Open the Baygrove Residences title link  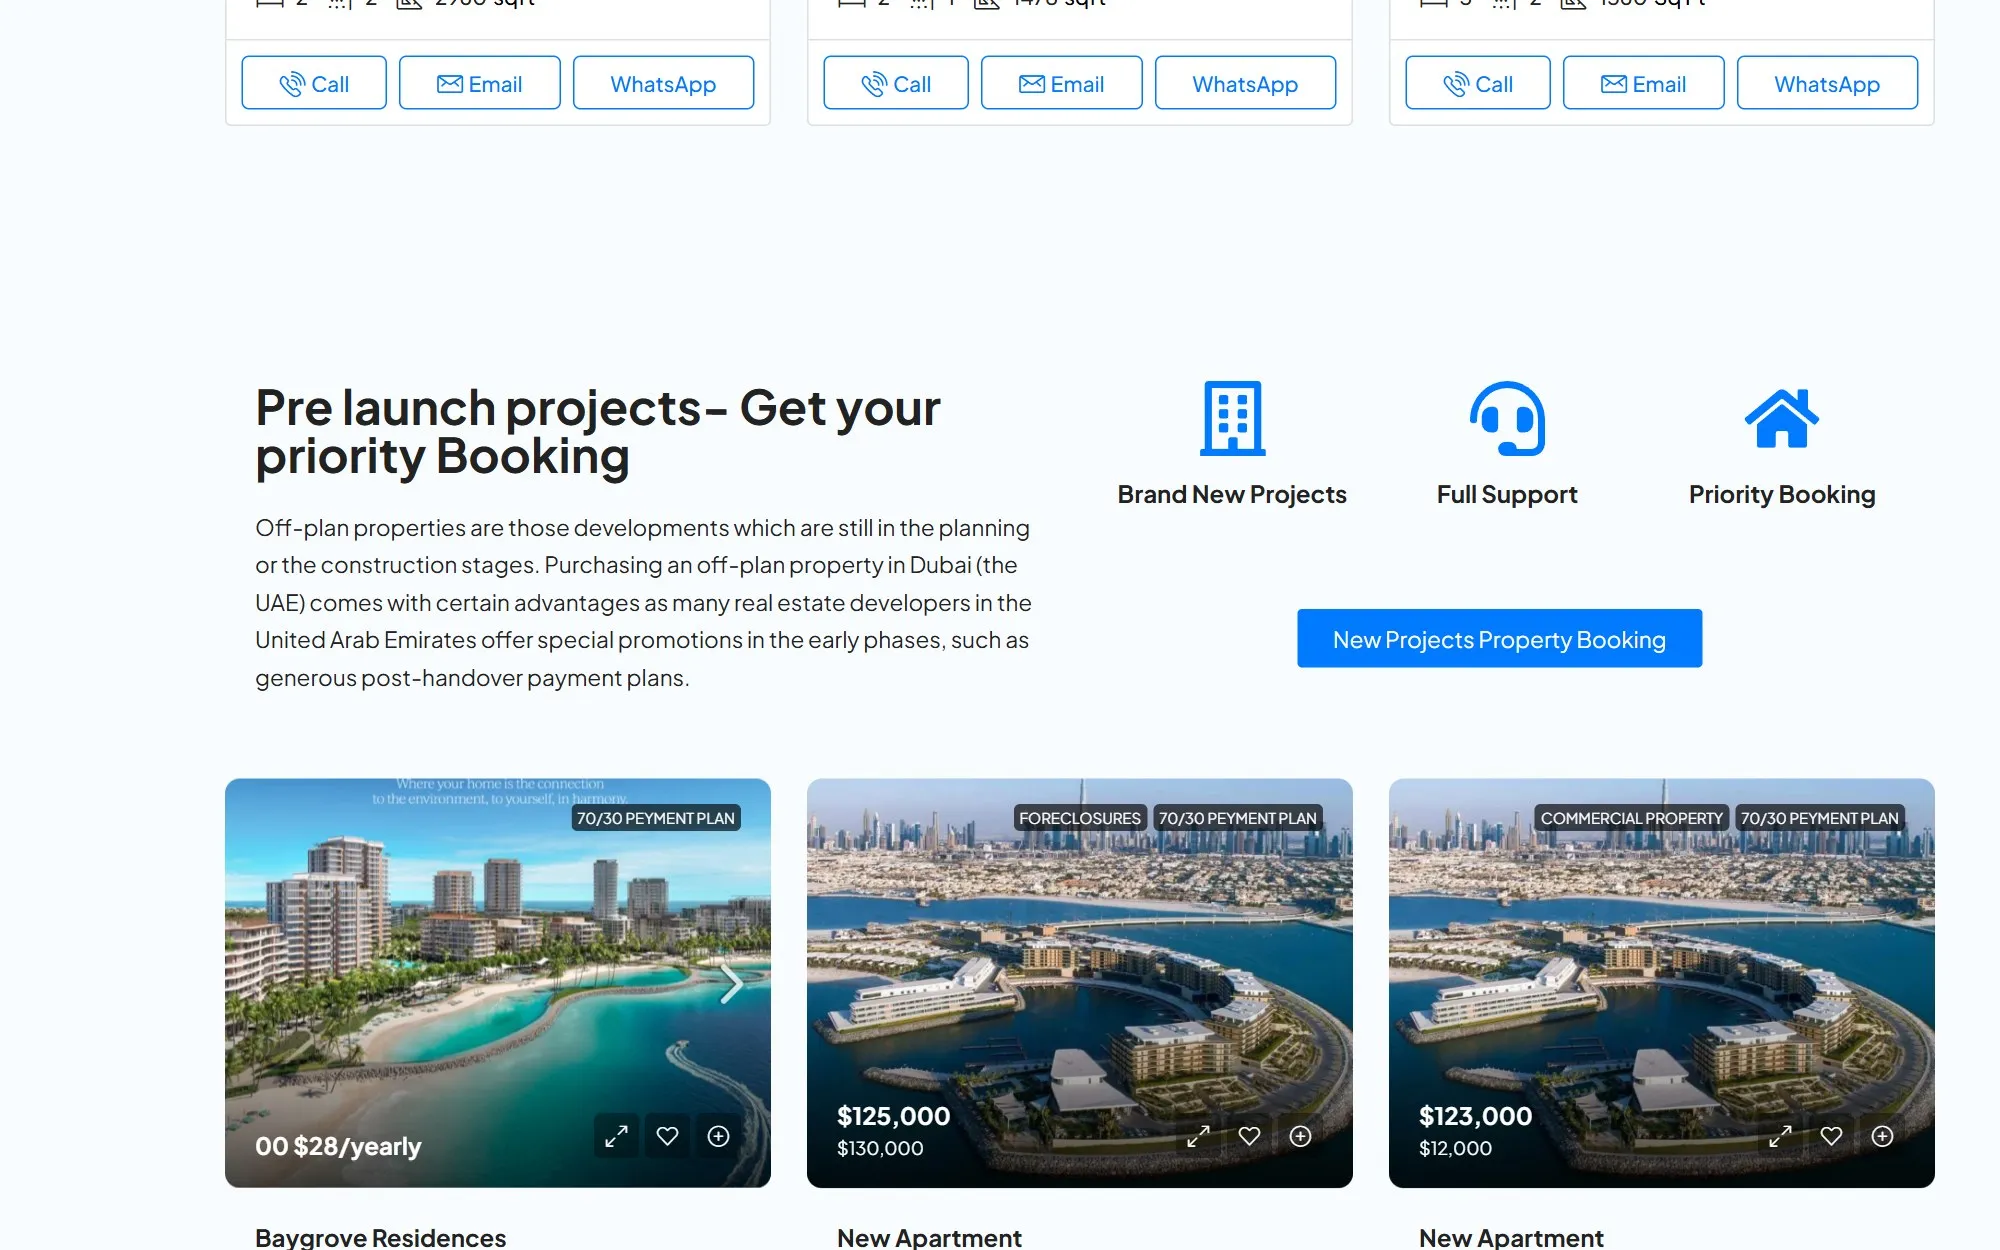(x=381, y=1237)
